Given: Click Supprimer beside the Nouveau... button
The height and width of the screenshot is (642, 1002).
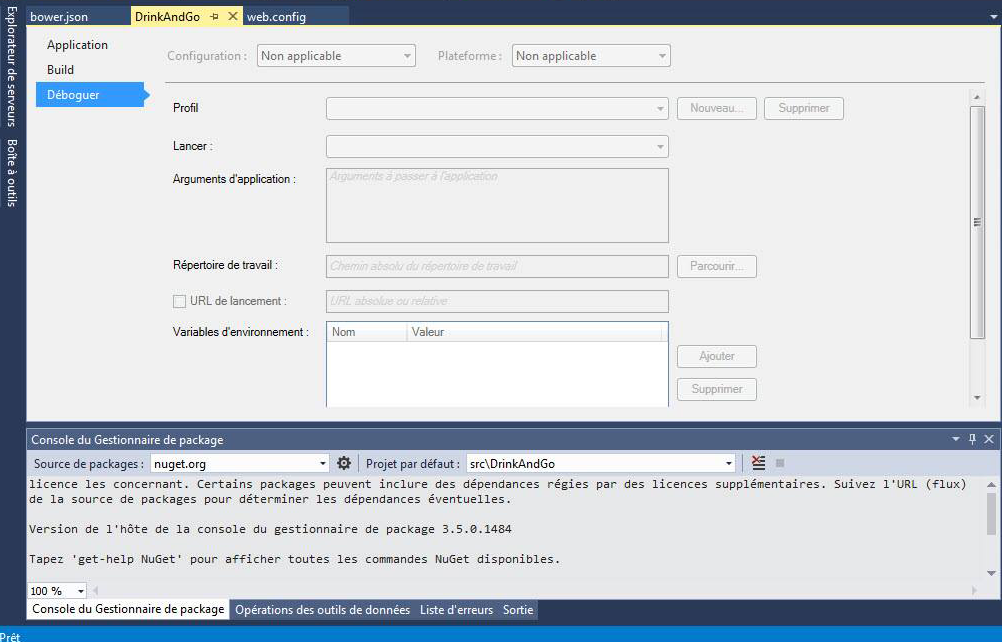Looking at the screenshot, I should pyautogui.click(x=804, y=109).
